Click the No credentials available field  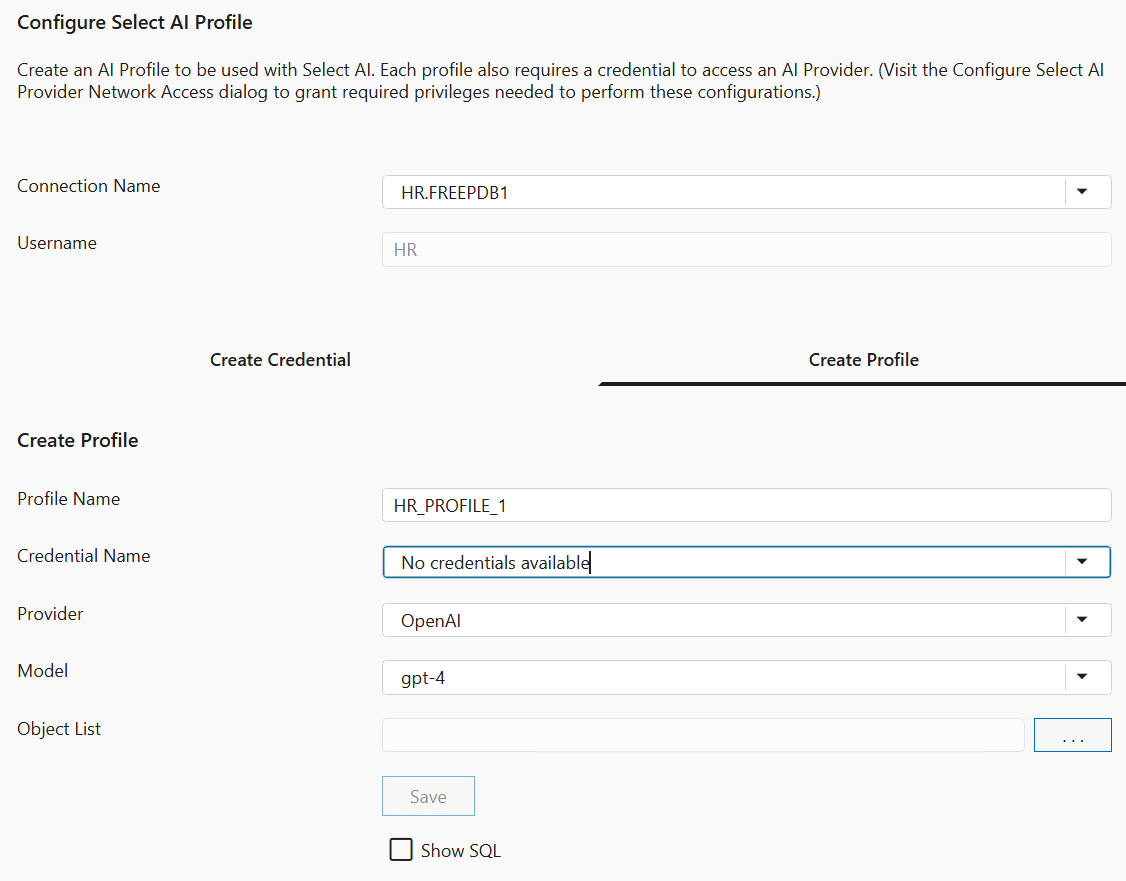[x=495, y=561]
